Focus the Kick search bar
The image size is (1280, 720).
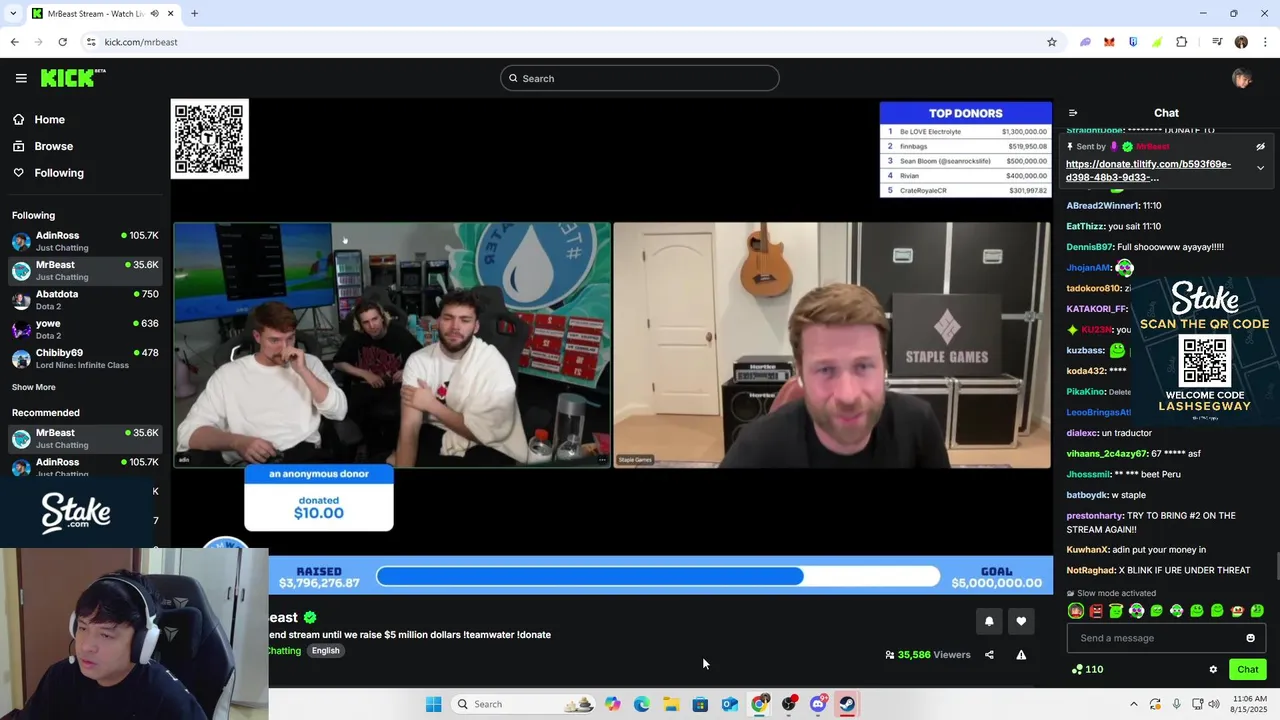[x=640, y=78]
